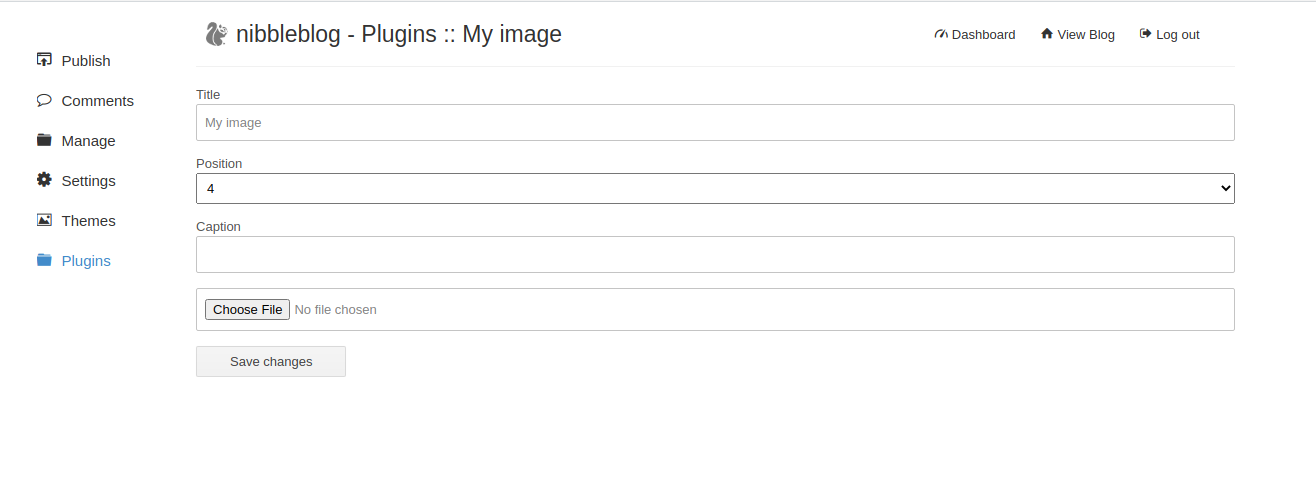Click the Log out arrow icon
The image size is (1316, 503).
tap(1146, 34)
